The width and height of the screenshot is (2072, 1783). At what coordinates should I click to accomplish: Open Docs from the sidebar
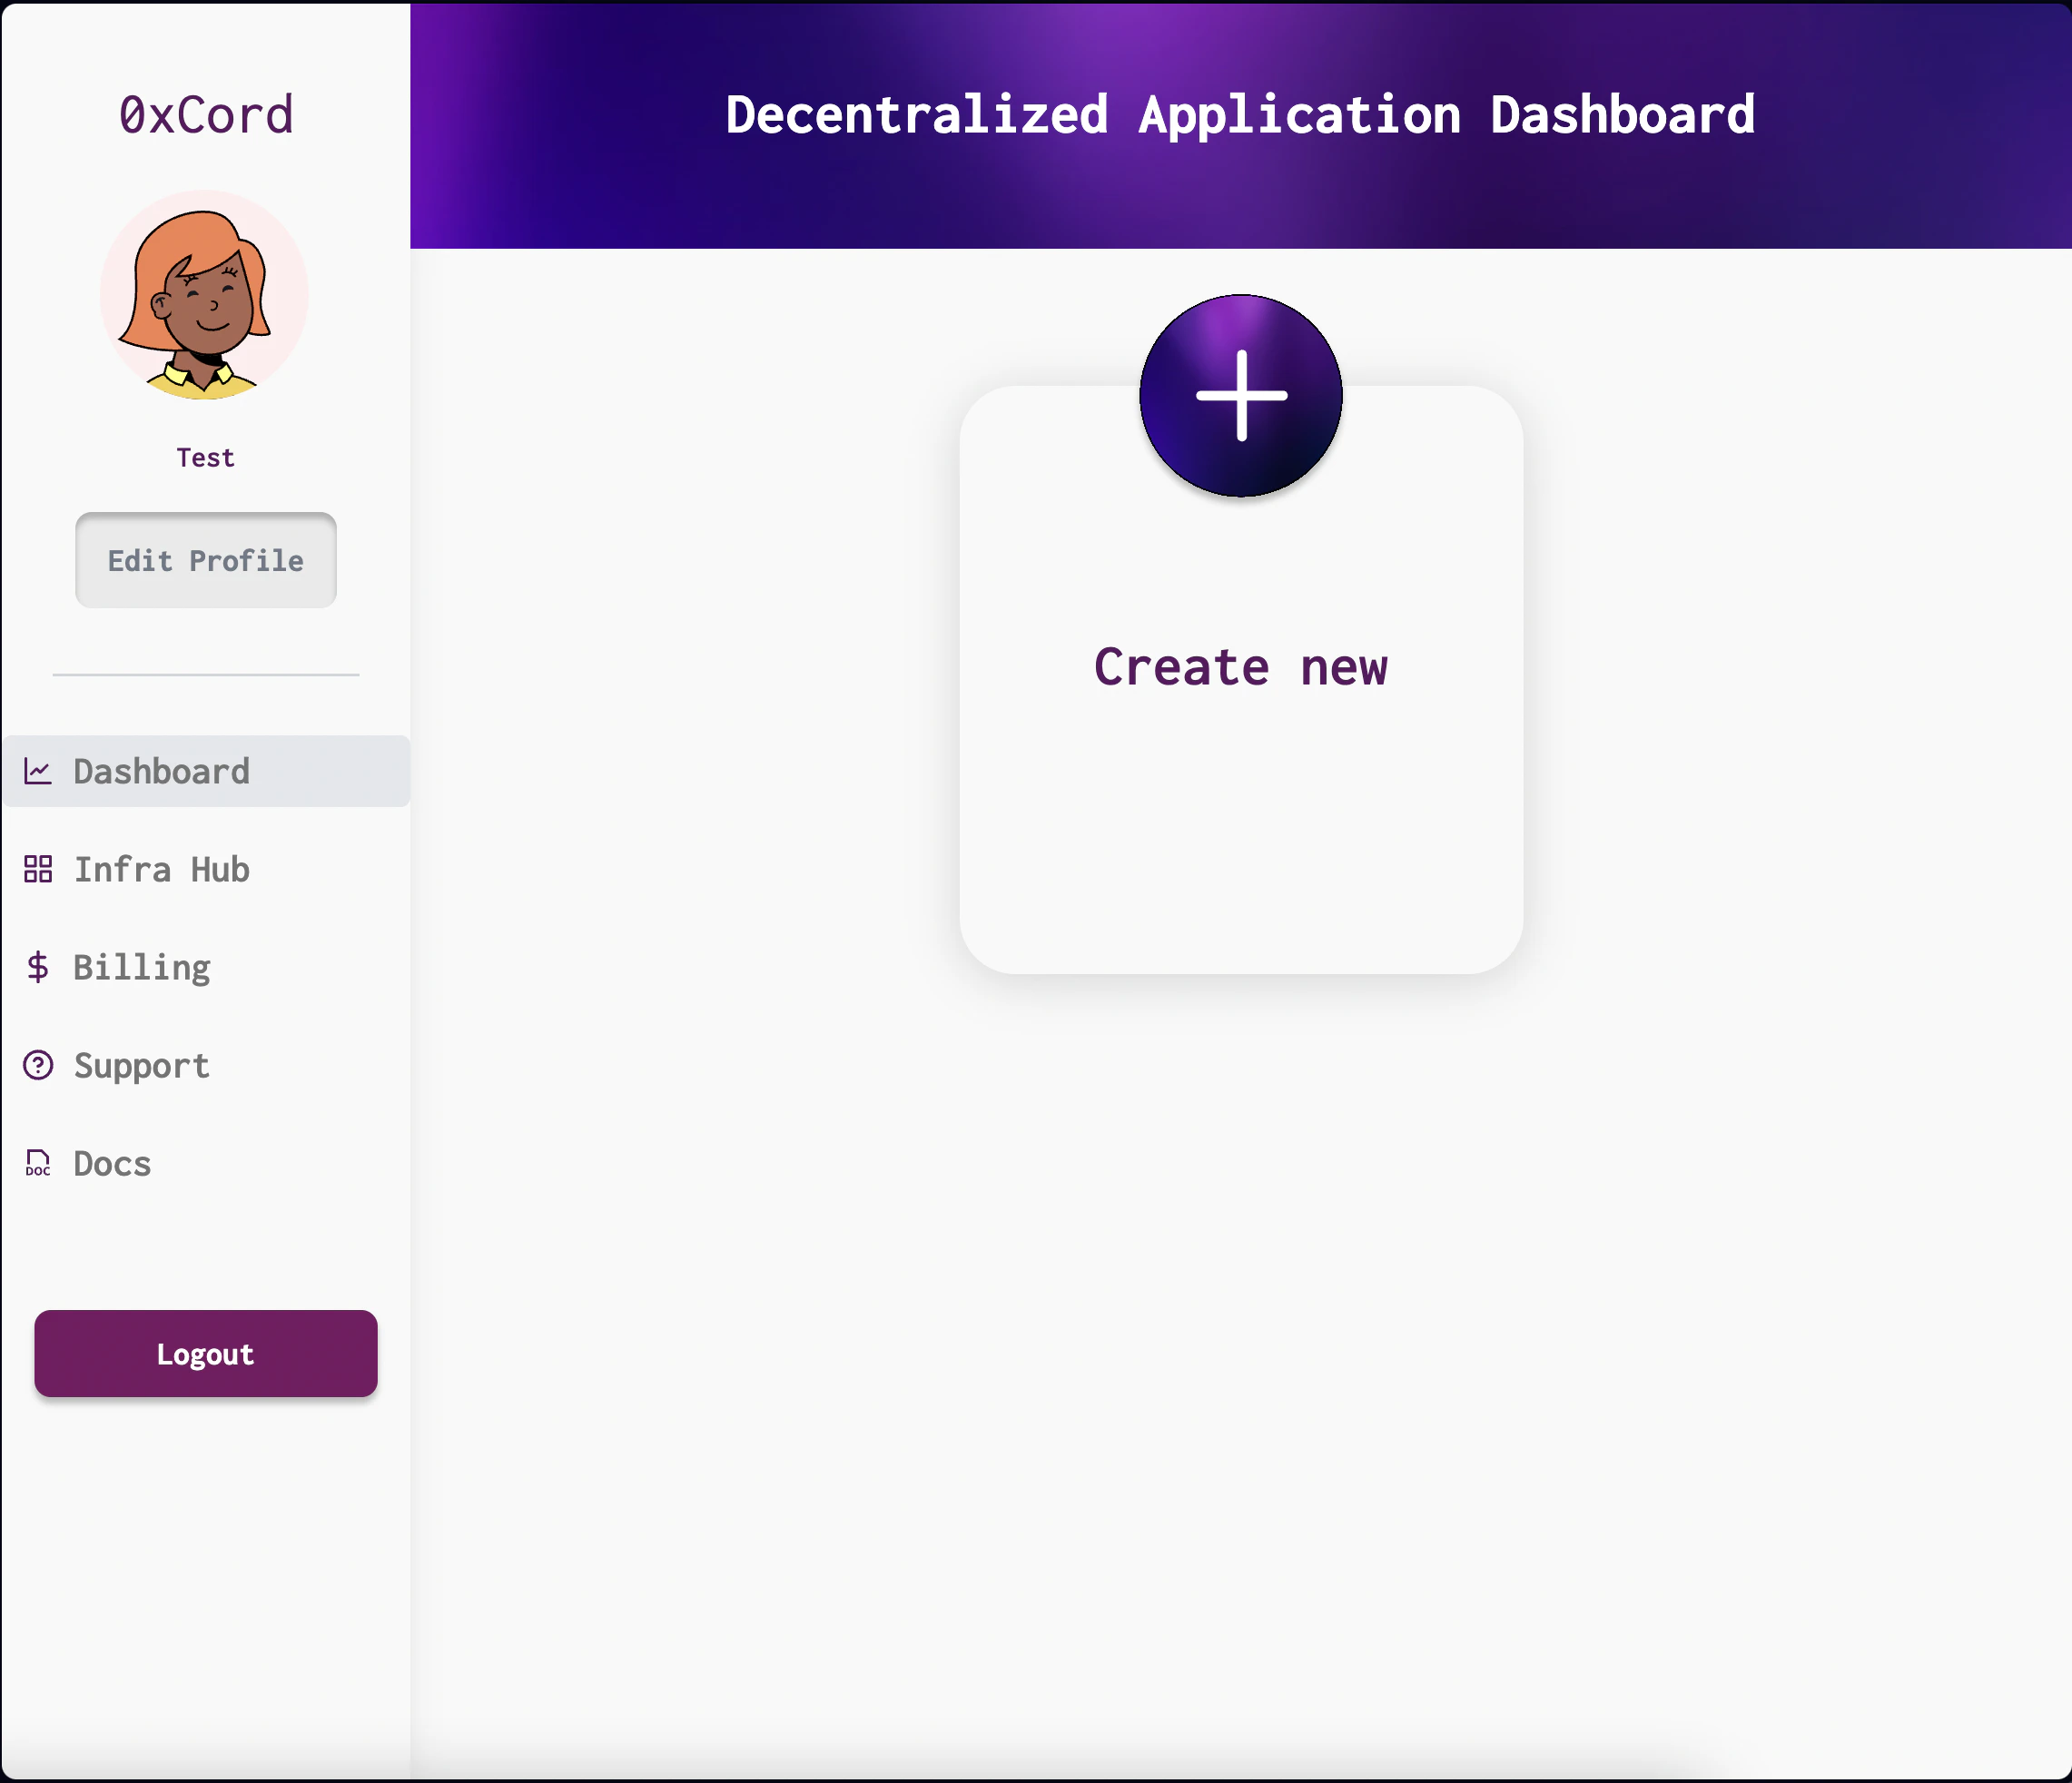tap(112, 1164)
